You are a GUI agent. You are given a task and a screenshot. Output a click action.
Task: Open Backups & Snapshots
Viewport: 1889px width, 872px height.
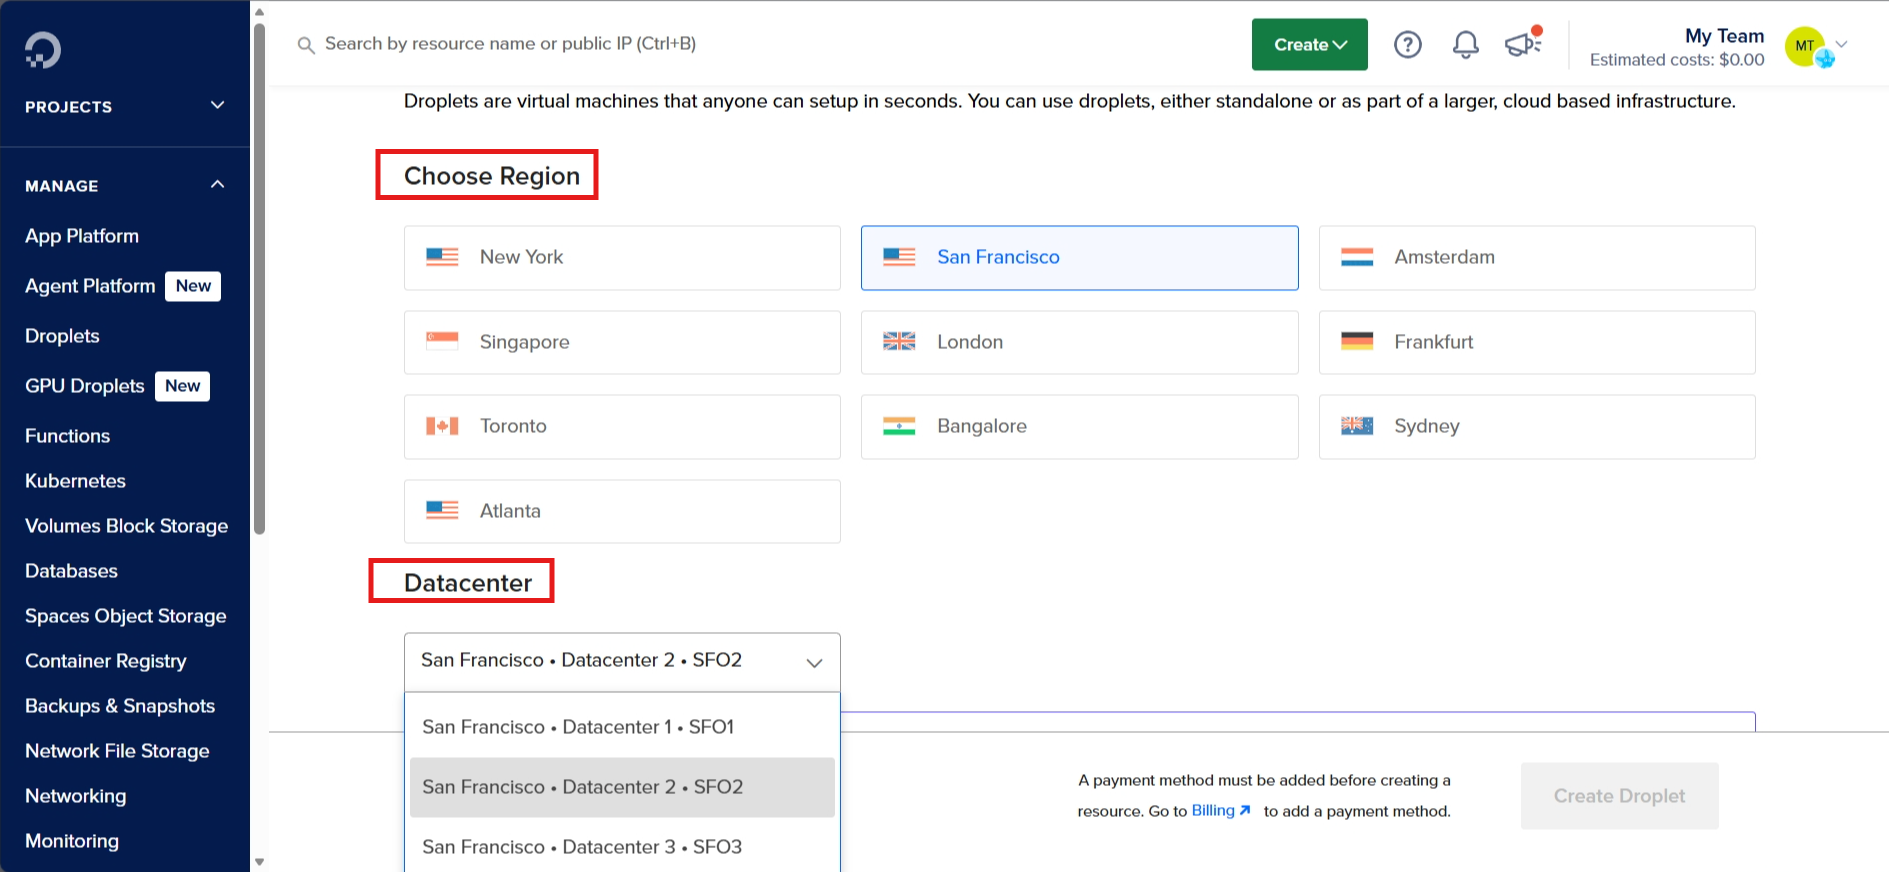(120, 706)
